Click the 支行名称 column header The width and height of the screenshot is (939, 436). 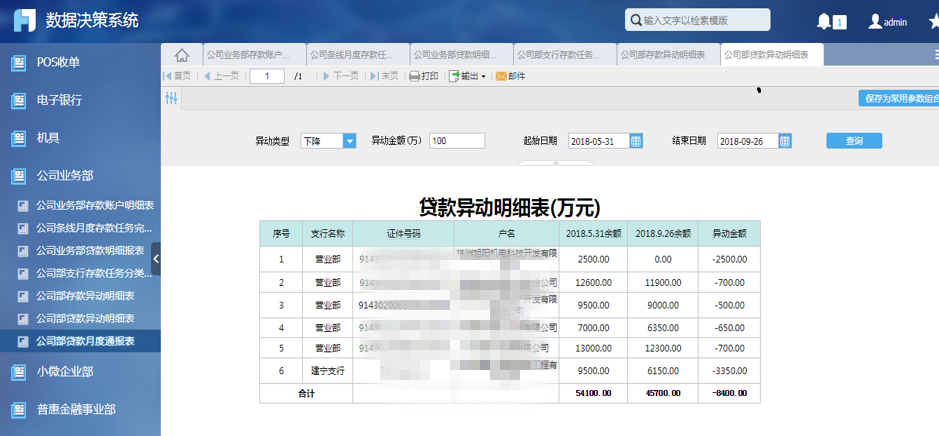[x=328, y=234]
